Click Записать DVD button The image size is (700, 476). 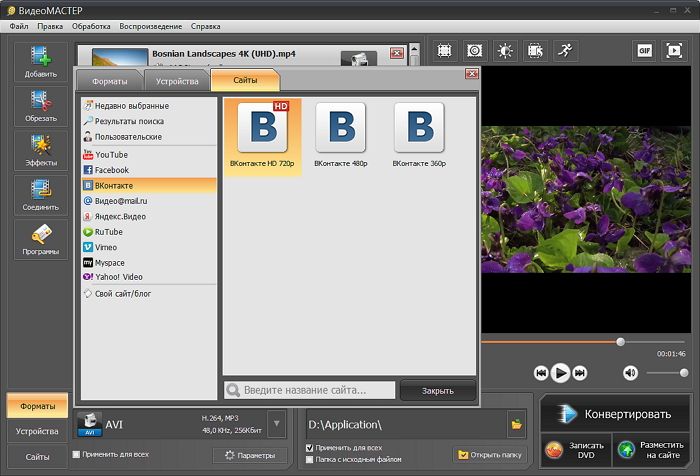point(576,450)
